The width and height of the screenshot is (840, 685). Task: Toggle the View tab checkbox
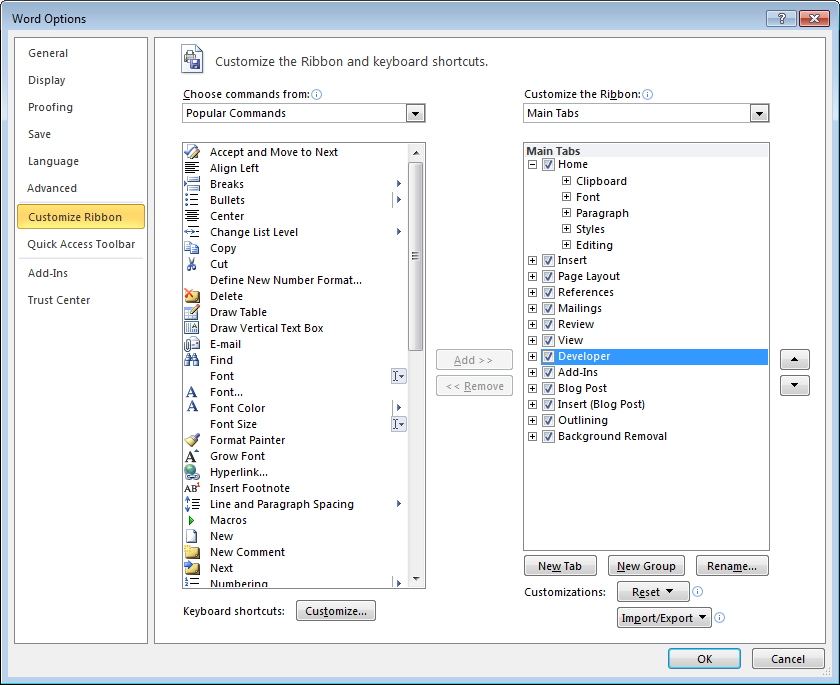(548, 341)
